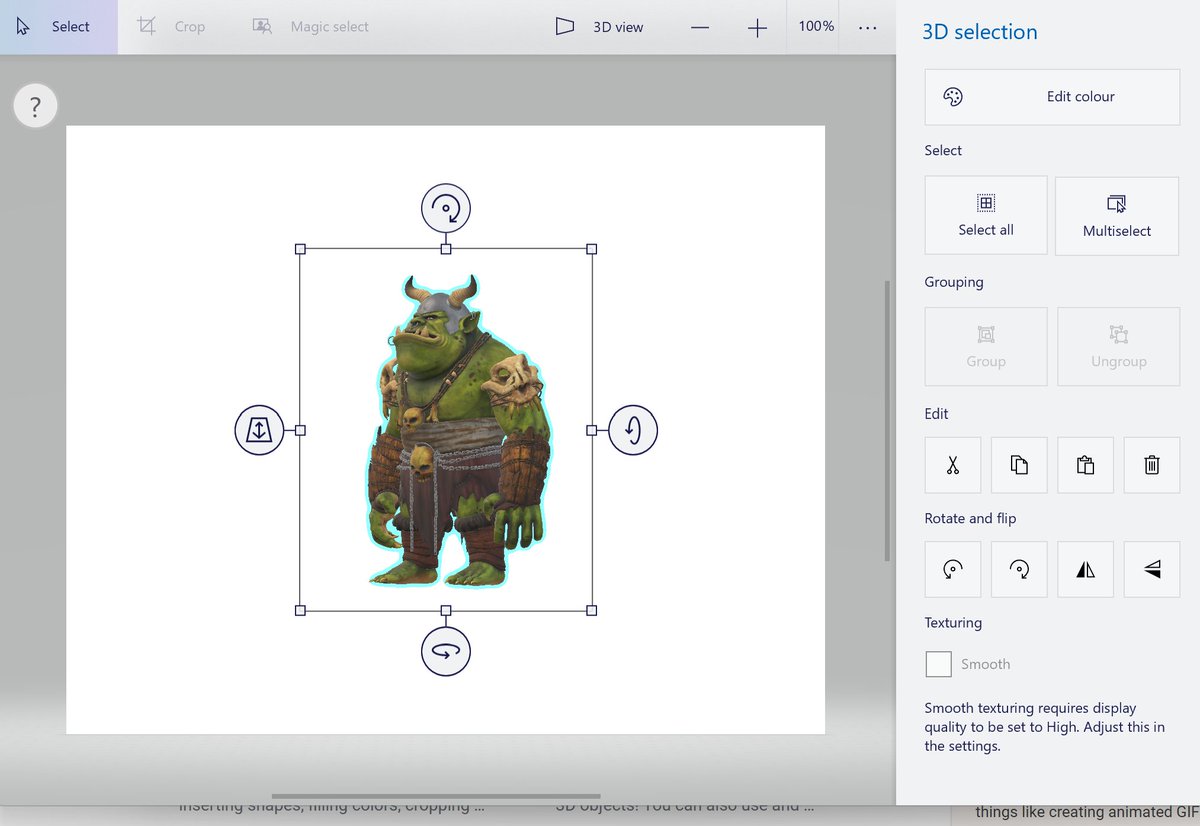Image resolution: width=1200 pixels, height=826 pixels.
Task: Enable Multiselect mode
Action: coord(1117,216)
